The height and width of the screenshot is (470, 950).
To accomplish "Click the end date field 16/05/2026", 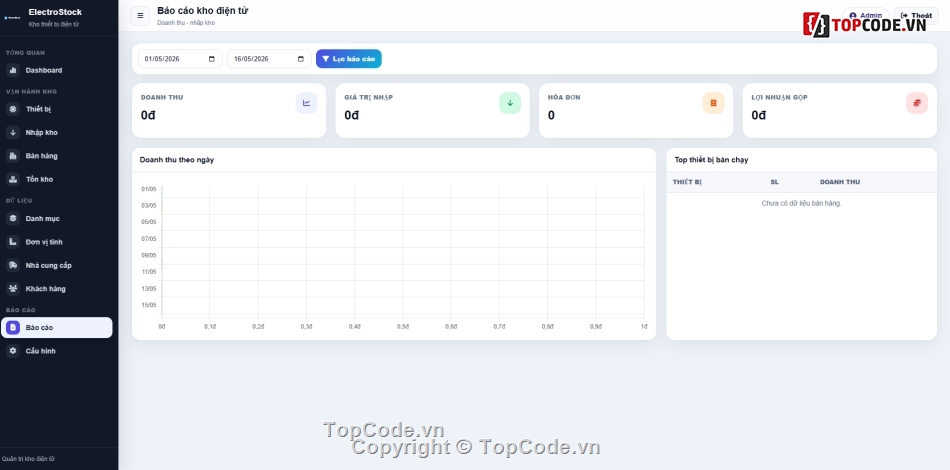I will (269, 59).
